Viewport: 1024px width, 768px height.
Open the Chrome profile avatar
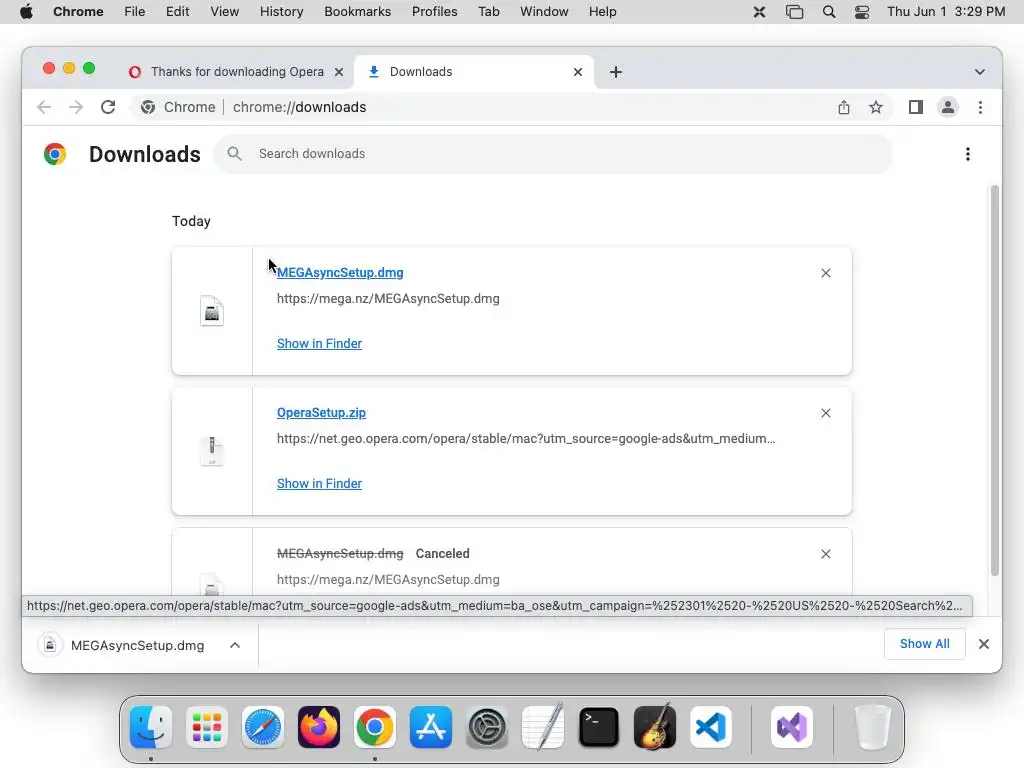click(948, 107)
